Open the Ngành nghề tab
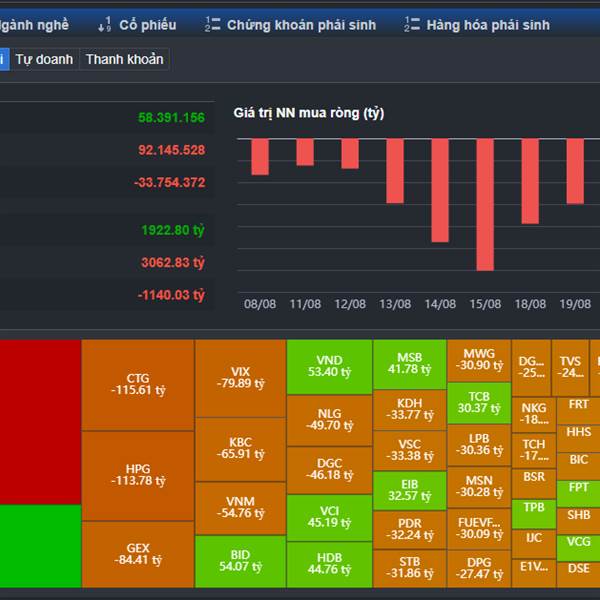600x600 pixels. (x=34, y=25)
